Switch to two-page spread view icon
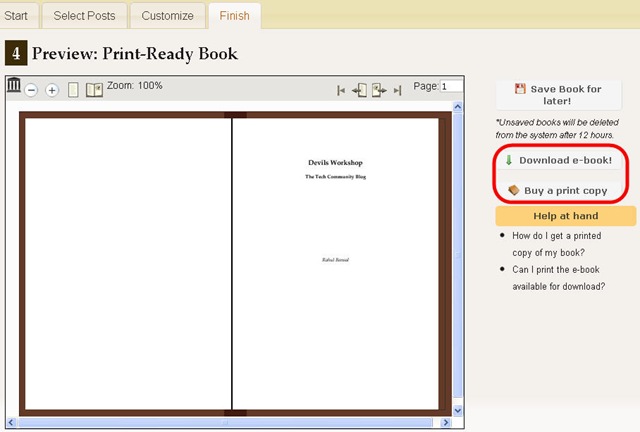 [x=94, y=90]
